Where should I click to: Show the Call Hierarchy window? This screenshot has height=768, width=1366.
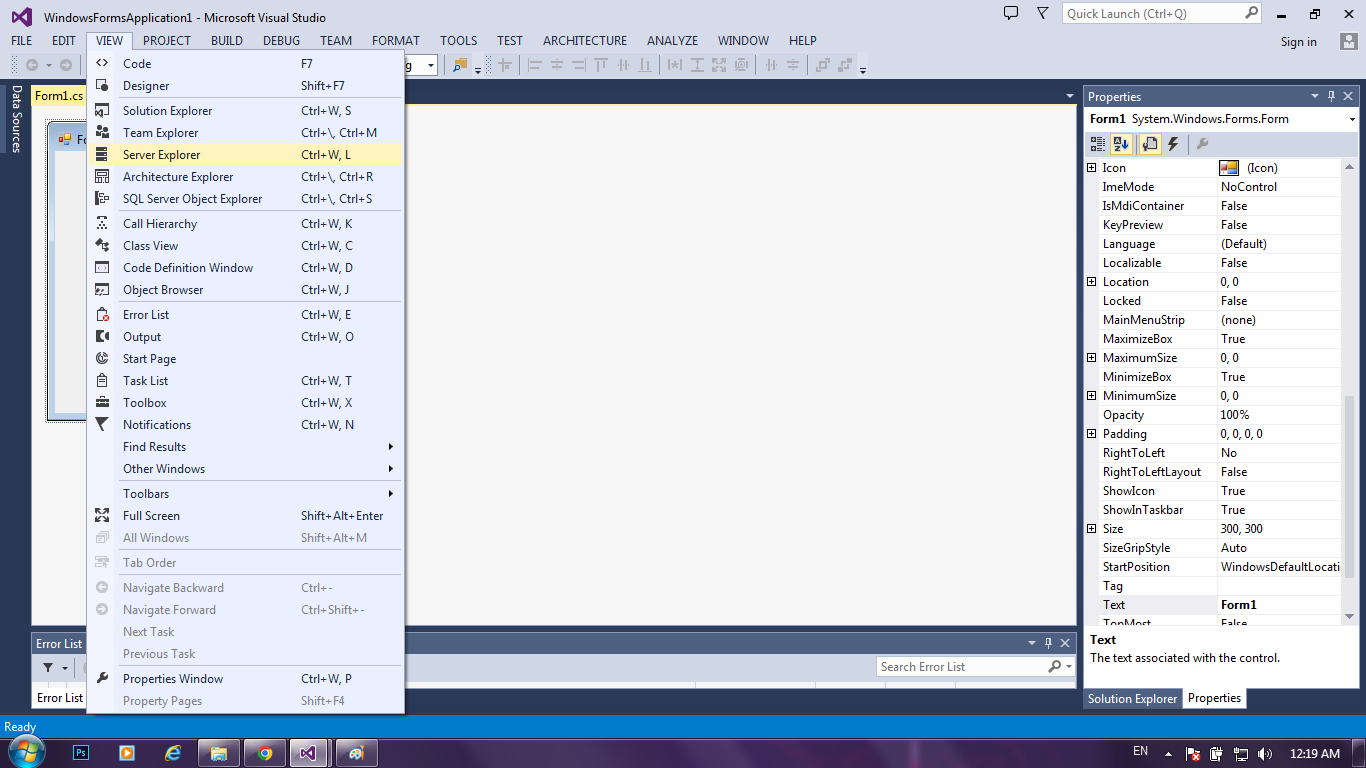(245, 224)
